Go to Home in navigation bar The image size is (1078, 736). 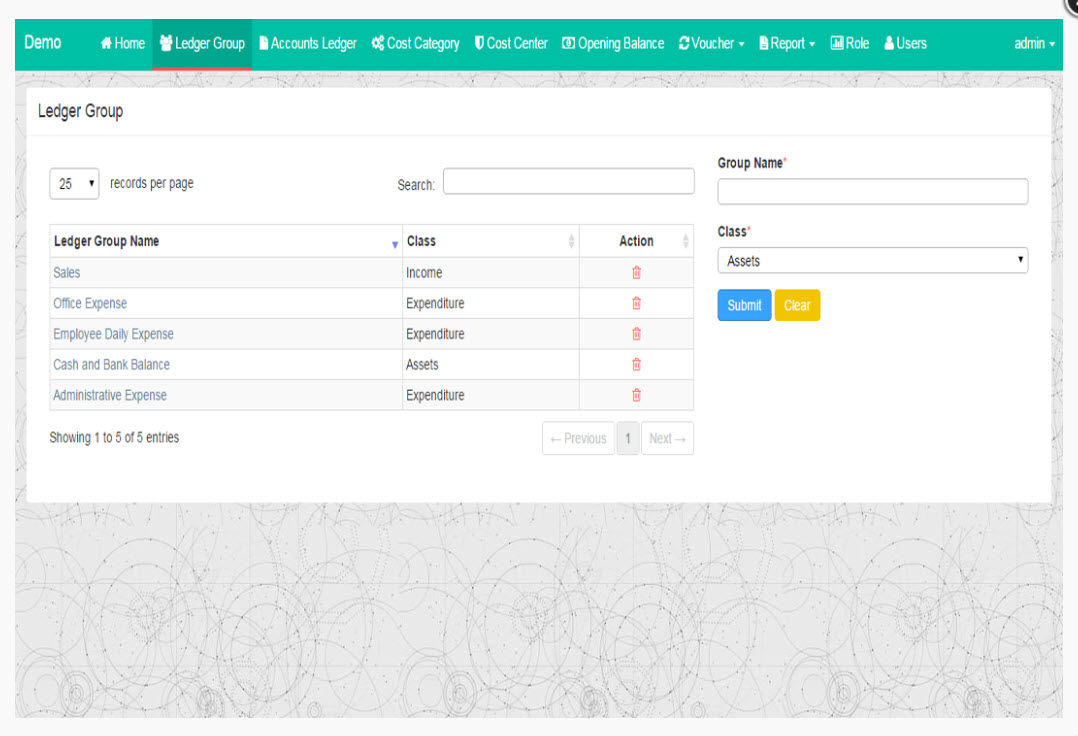tap(122, 44)
